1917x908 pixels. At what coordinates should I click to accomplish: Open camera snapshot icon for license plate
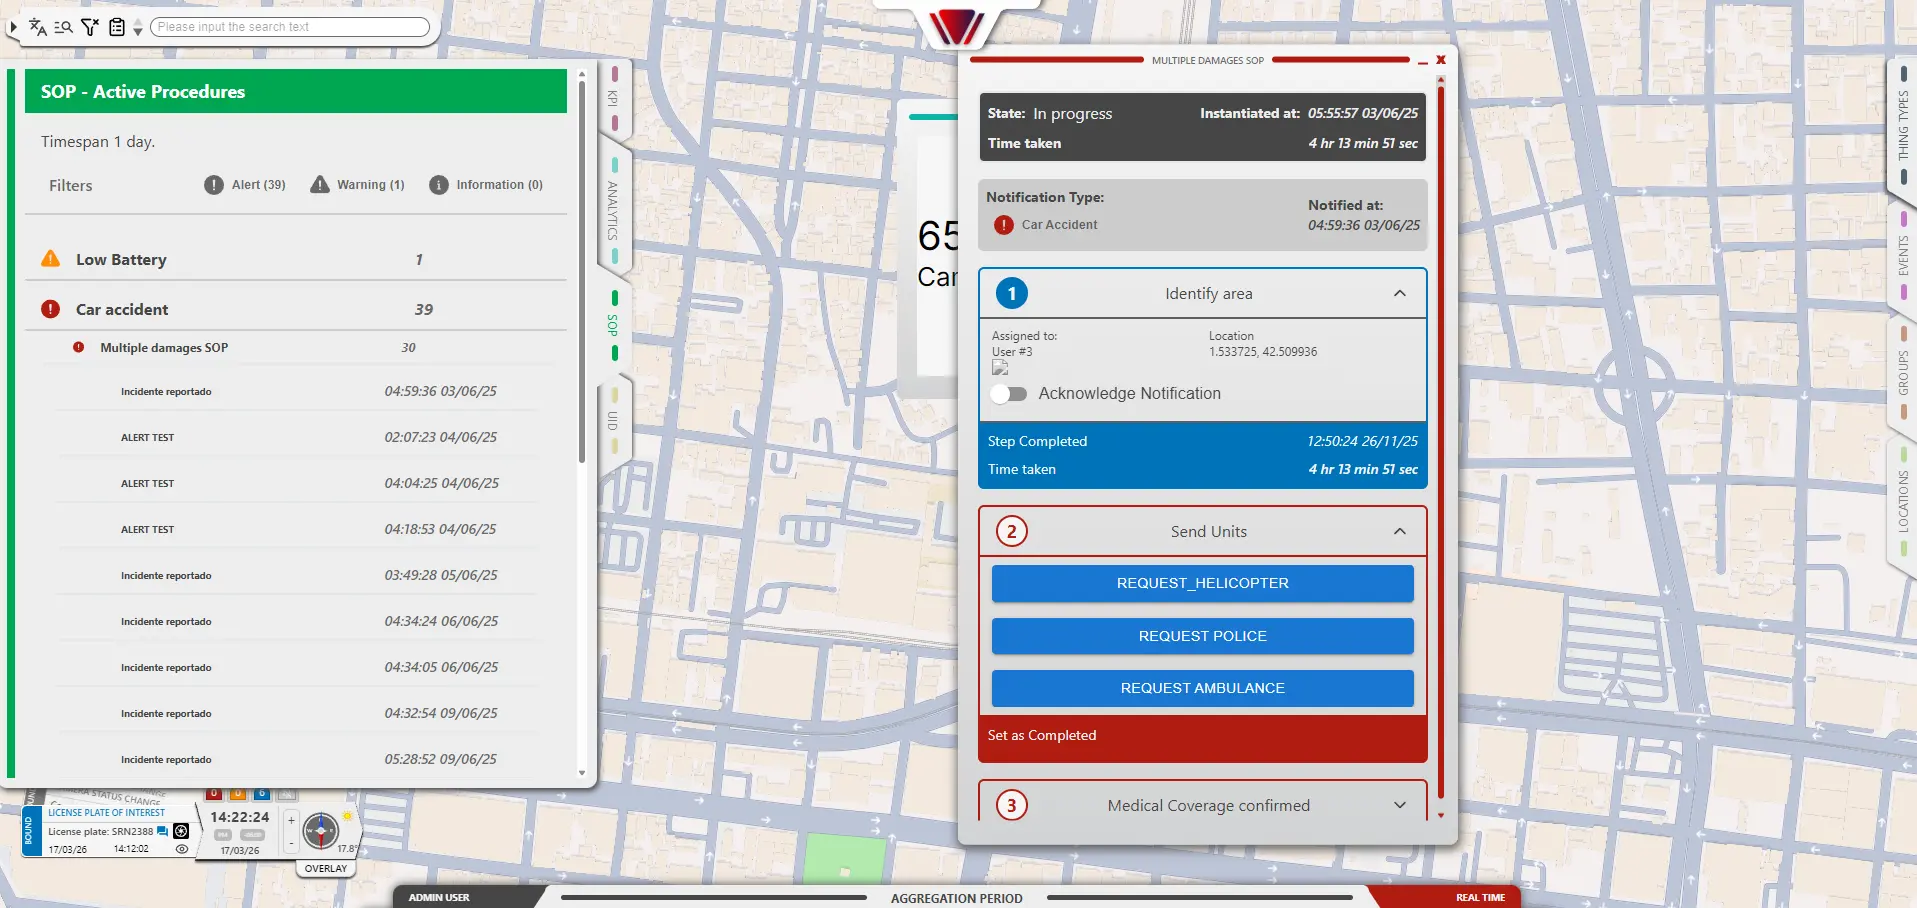pyautogui.click(x=181, y=831)
